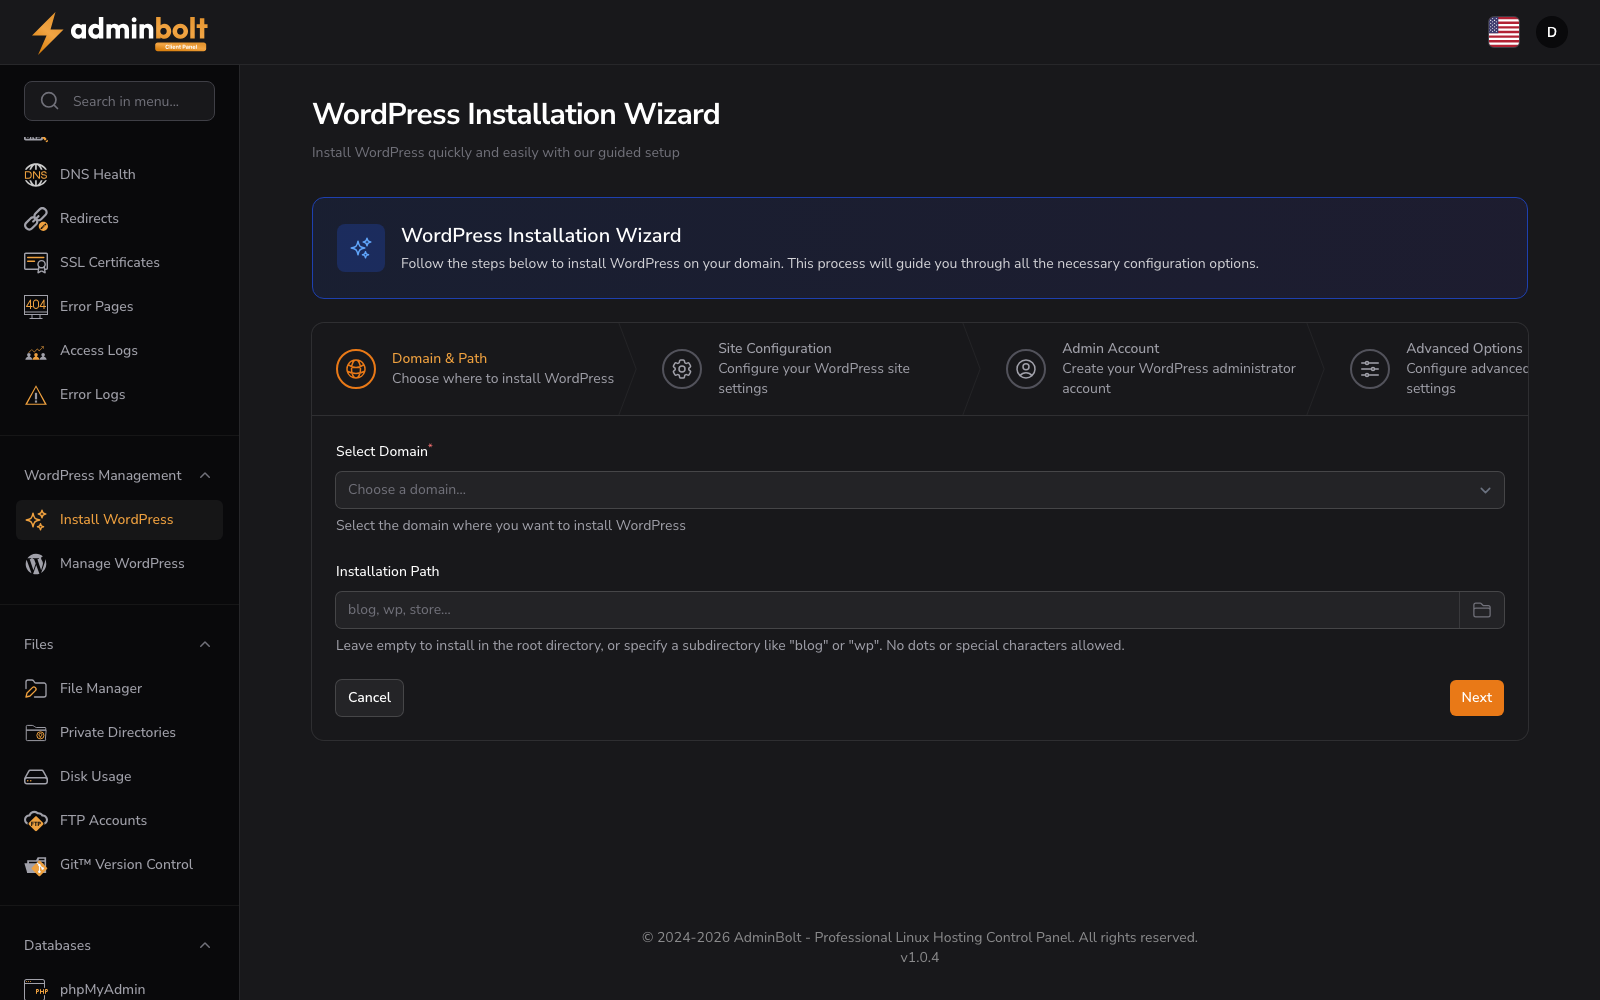Open Git Version Control link
This screenshot has height=1000, width=1600.
[x=119, y=864]
